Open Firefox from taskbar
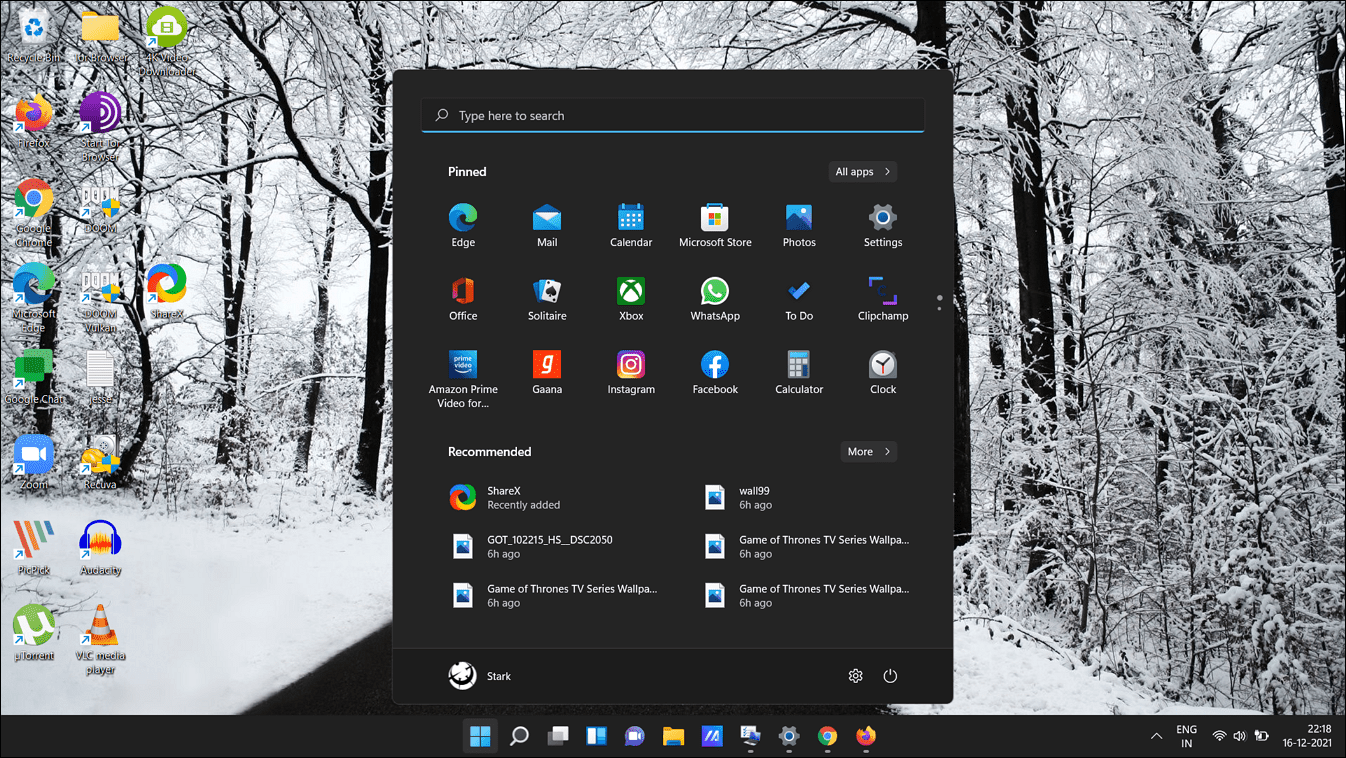Viewport: 1346px width, 758px height. (866, 737)
